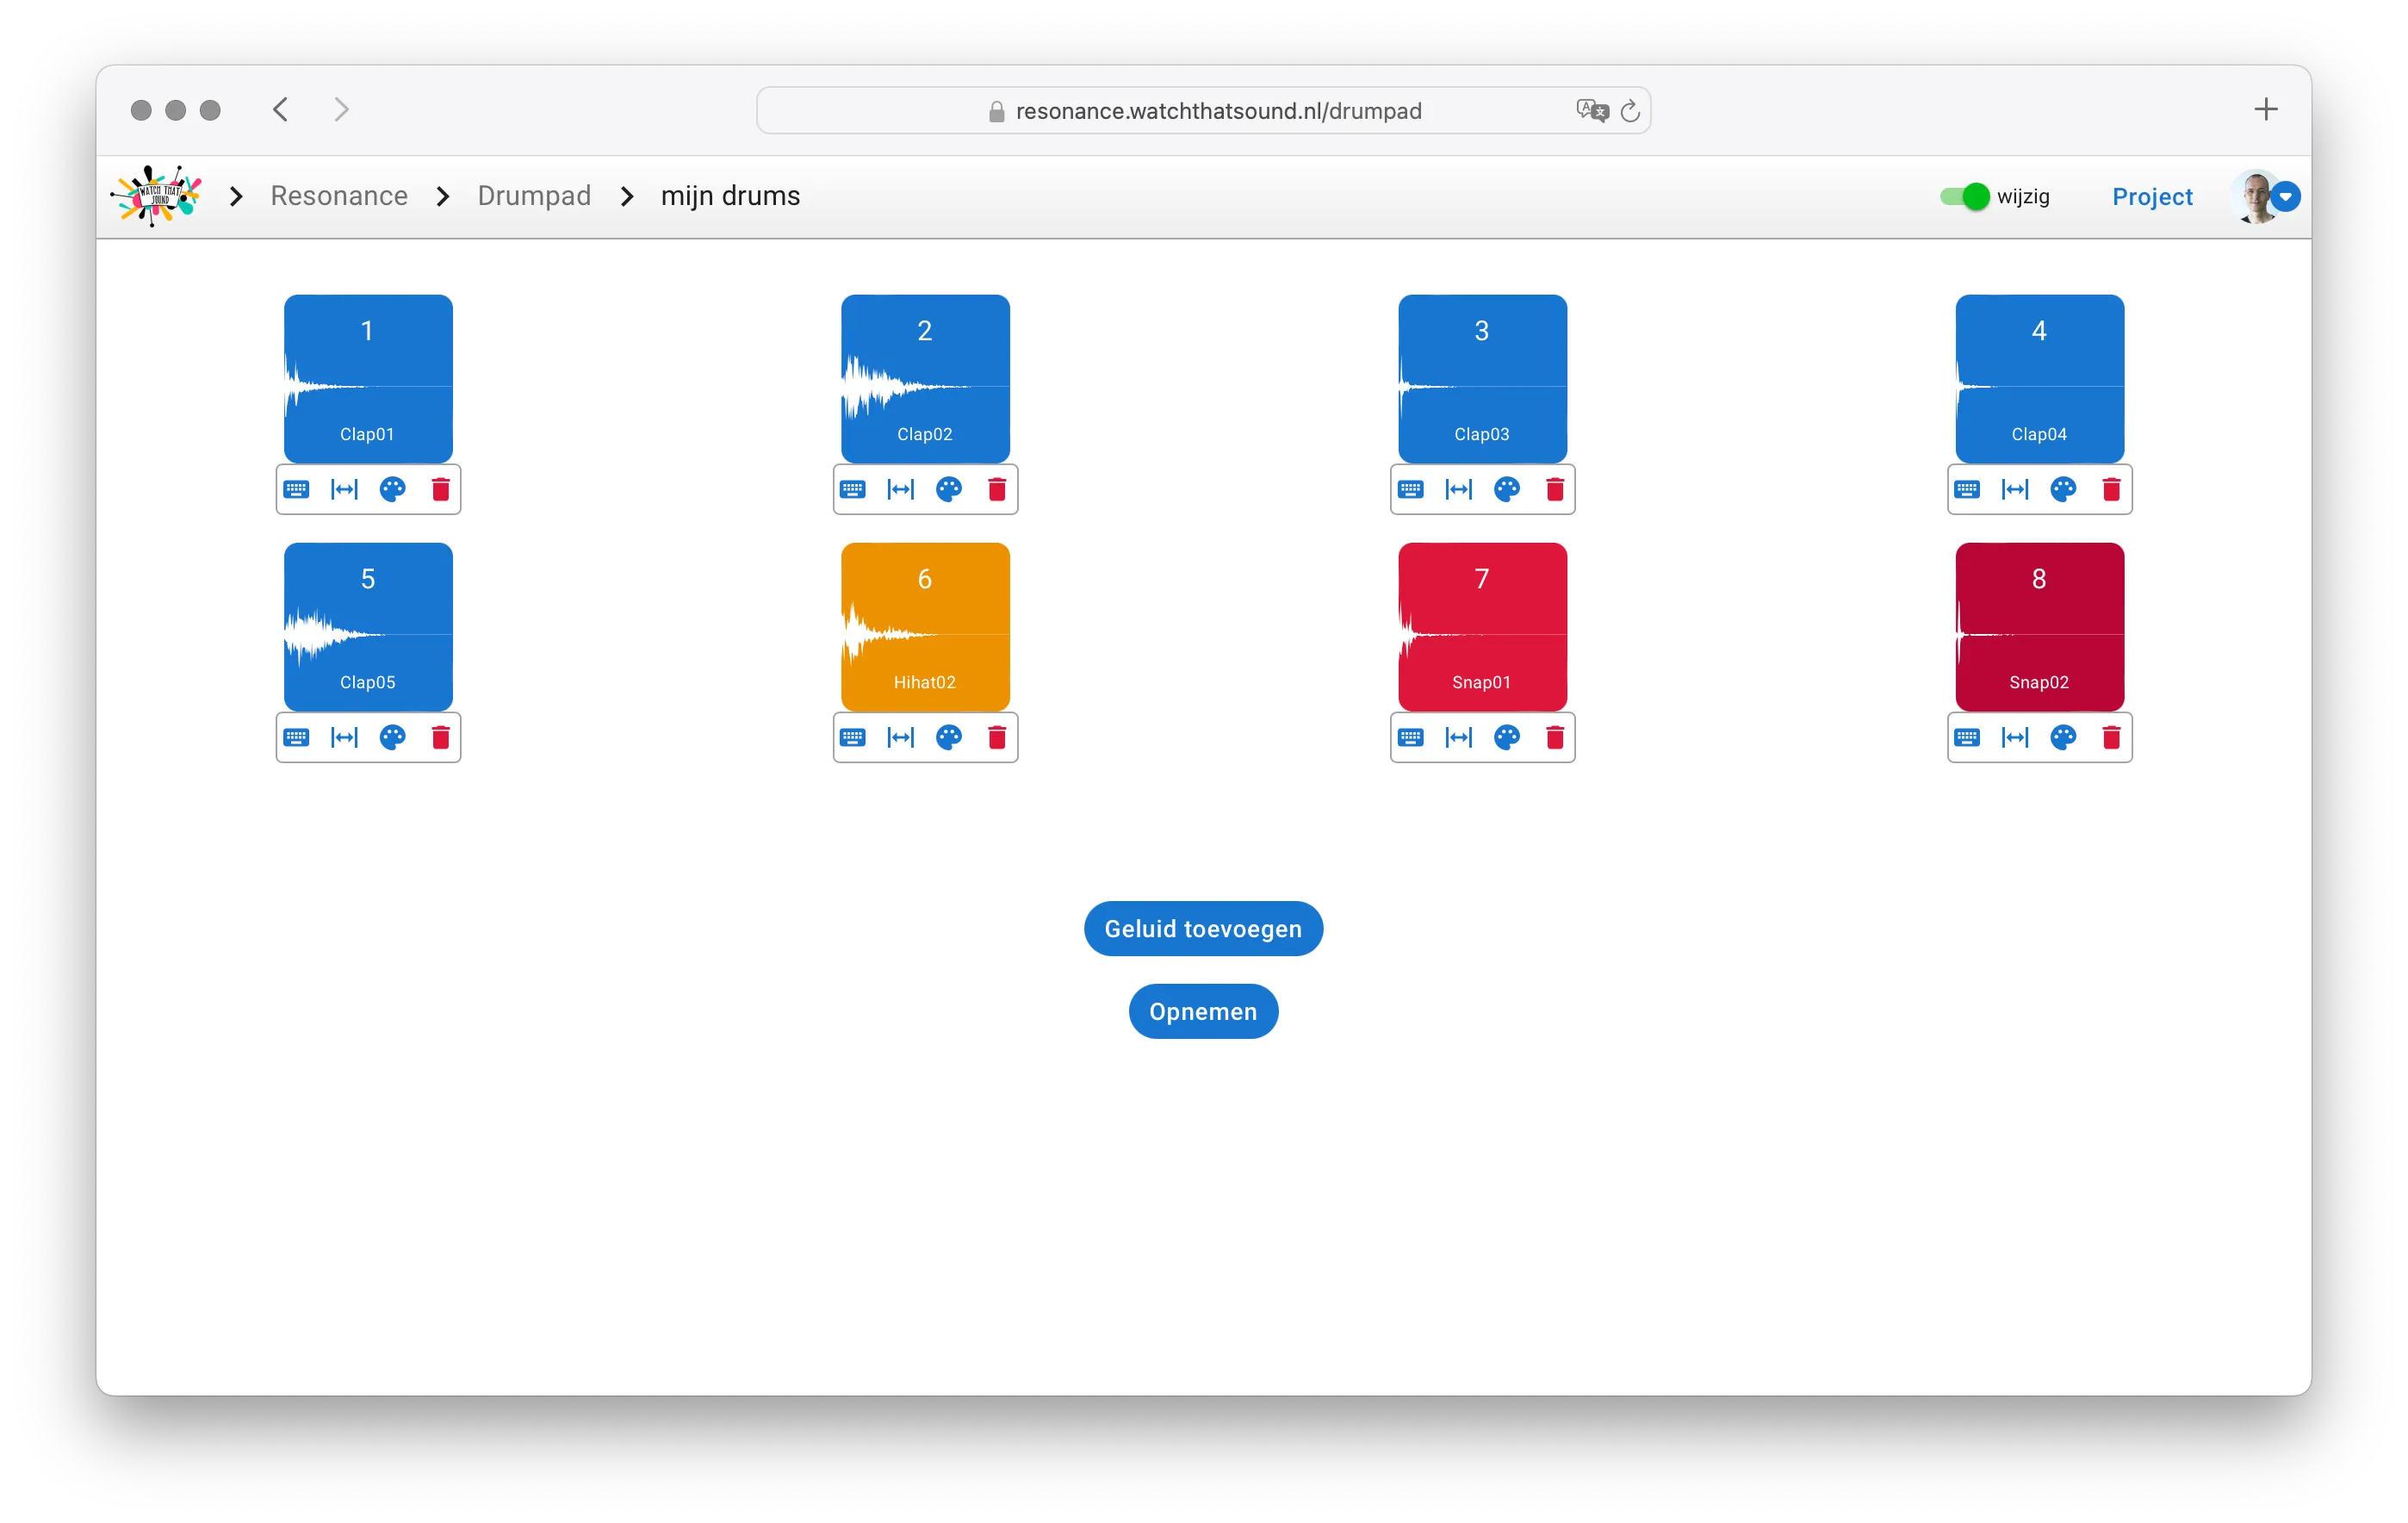Open the user avatar dropdown arrow
This screenshot has height=1523, width=2408.
[x=2285, y=197]
